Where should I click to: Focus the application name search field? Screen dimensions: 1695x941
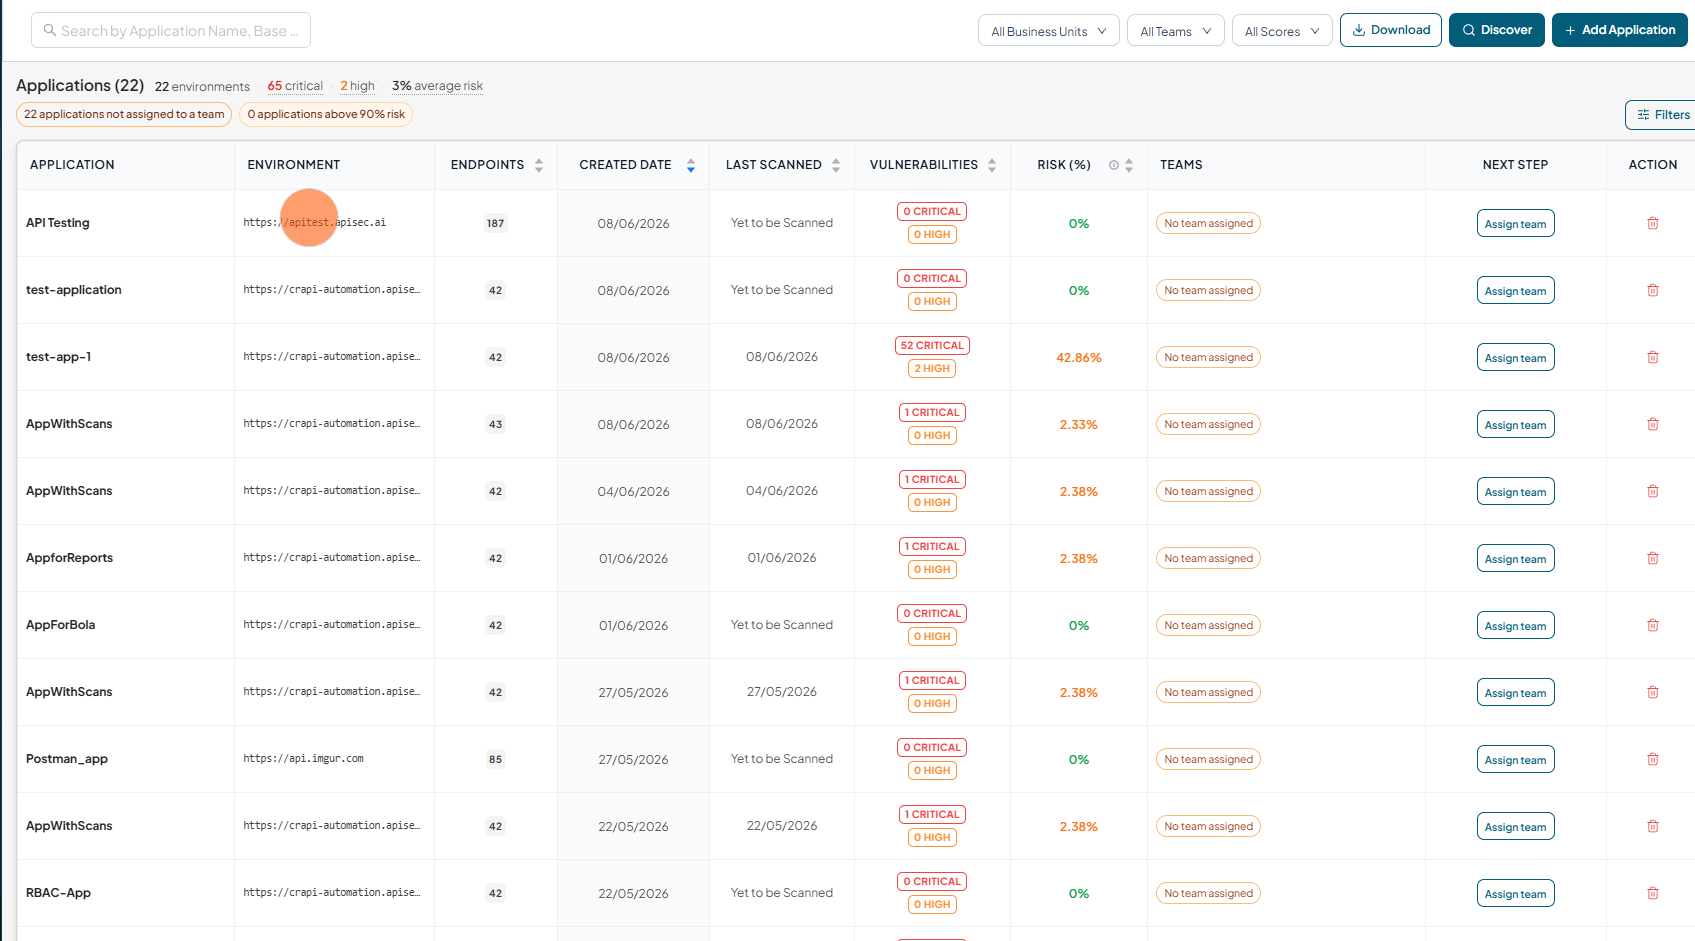(171, 30)
